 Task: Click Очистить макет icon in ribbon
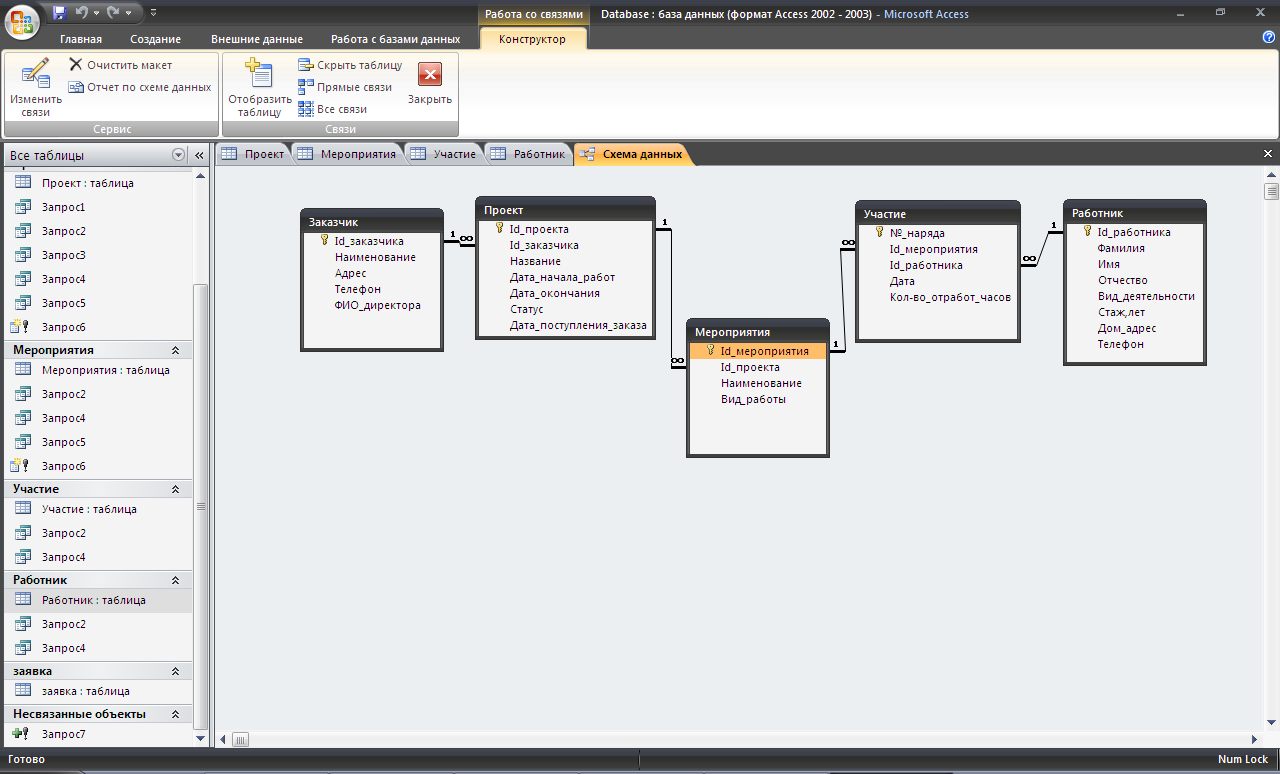(x=76, y=65)
